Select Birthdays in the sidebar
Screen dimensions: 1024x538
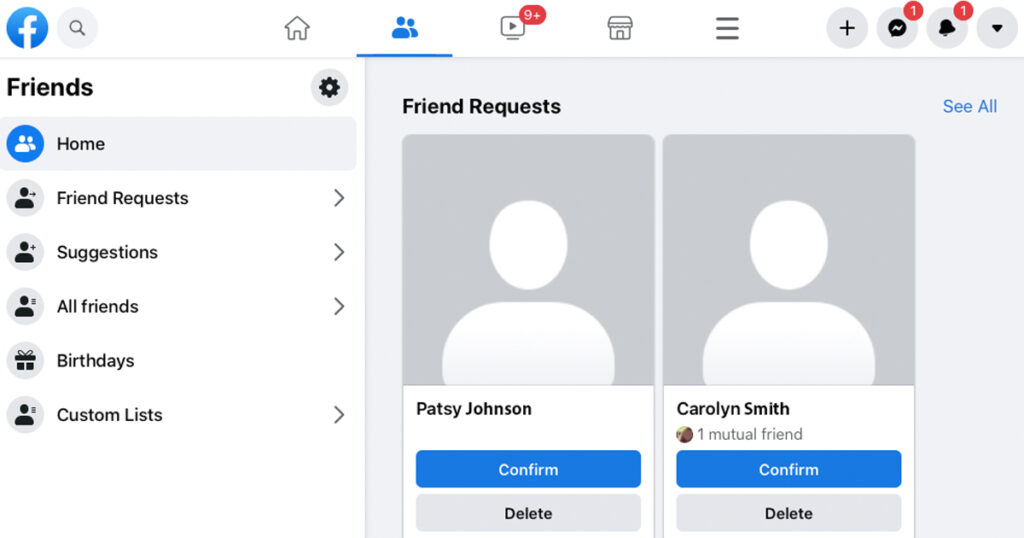(95, 361)
